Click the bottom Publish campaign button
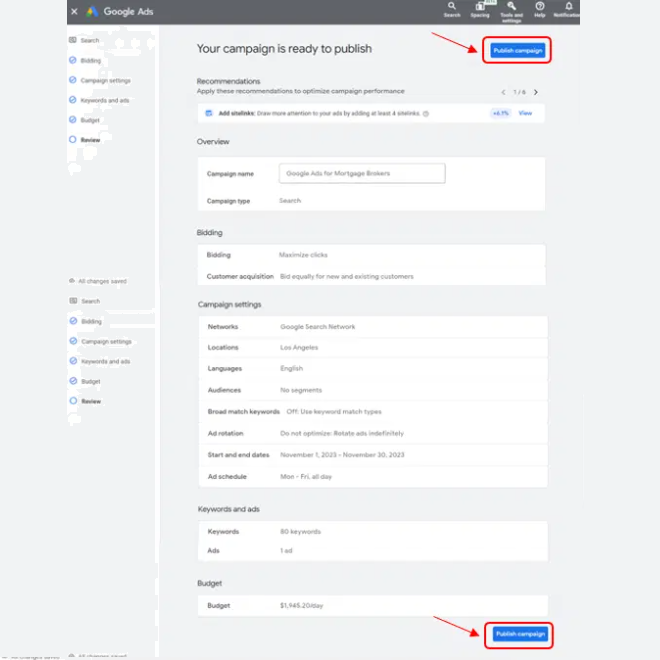Screen dimensions: 660x660 (x=519, y=634)
